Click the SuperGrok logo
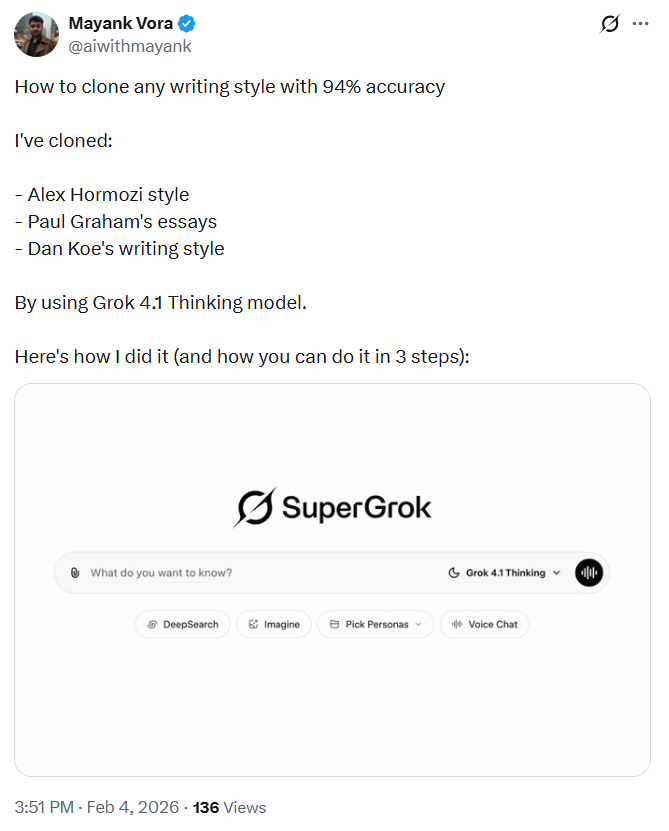The width and height of the screenshot is (669, 831). [332, 507]
